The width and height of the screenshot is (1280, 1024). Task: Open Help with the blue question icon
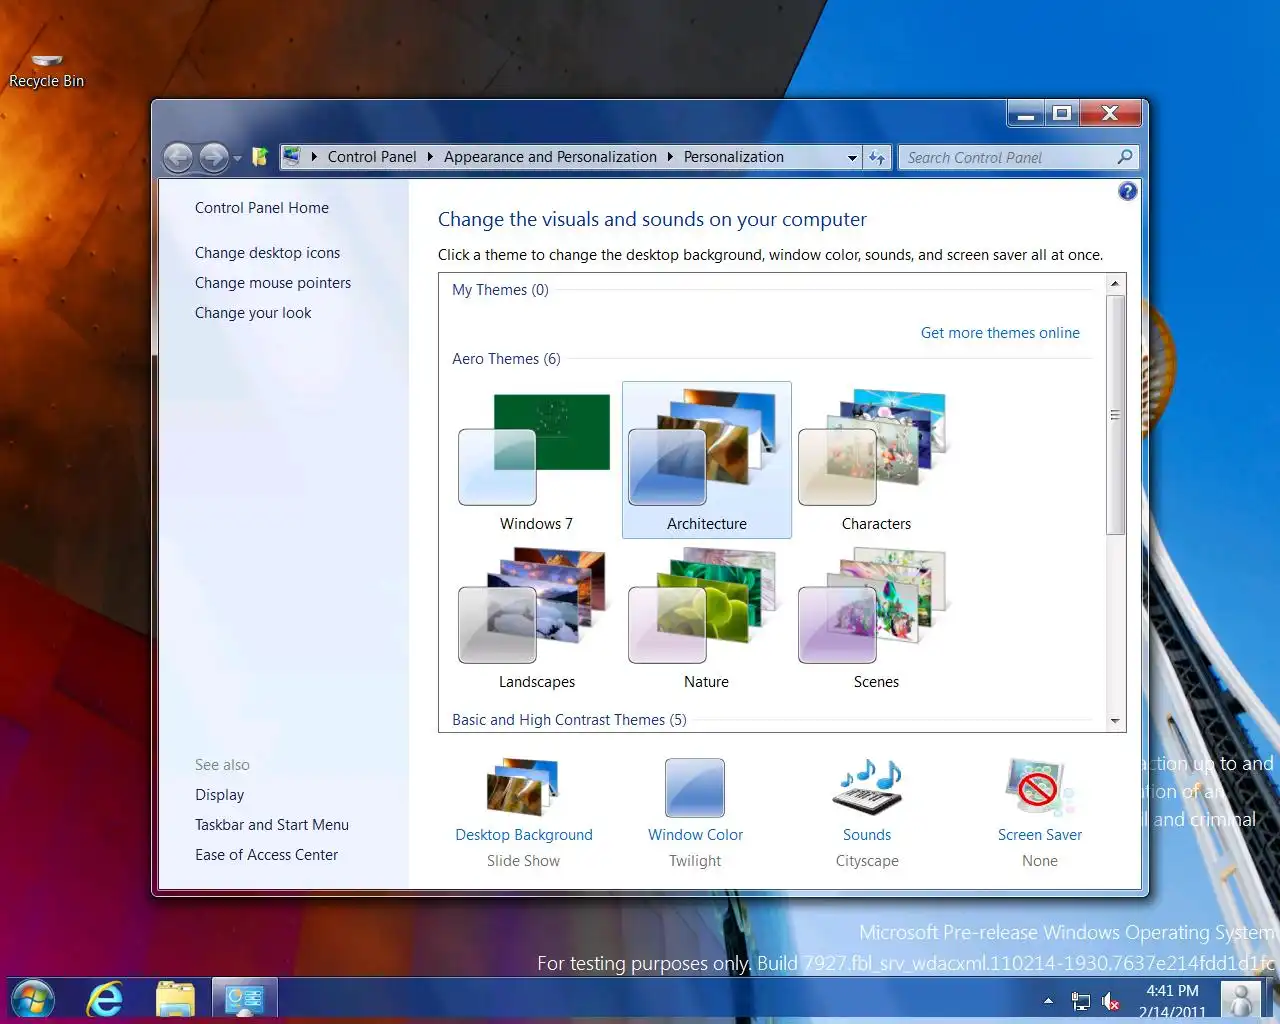coord(1127,191)
